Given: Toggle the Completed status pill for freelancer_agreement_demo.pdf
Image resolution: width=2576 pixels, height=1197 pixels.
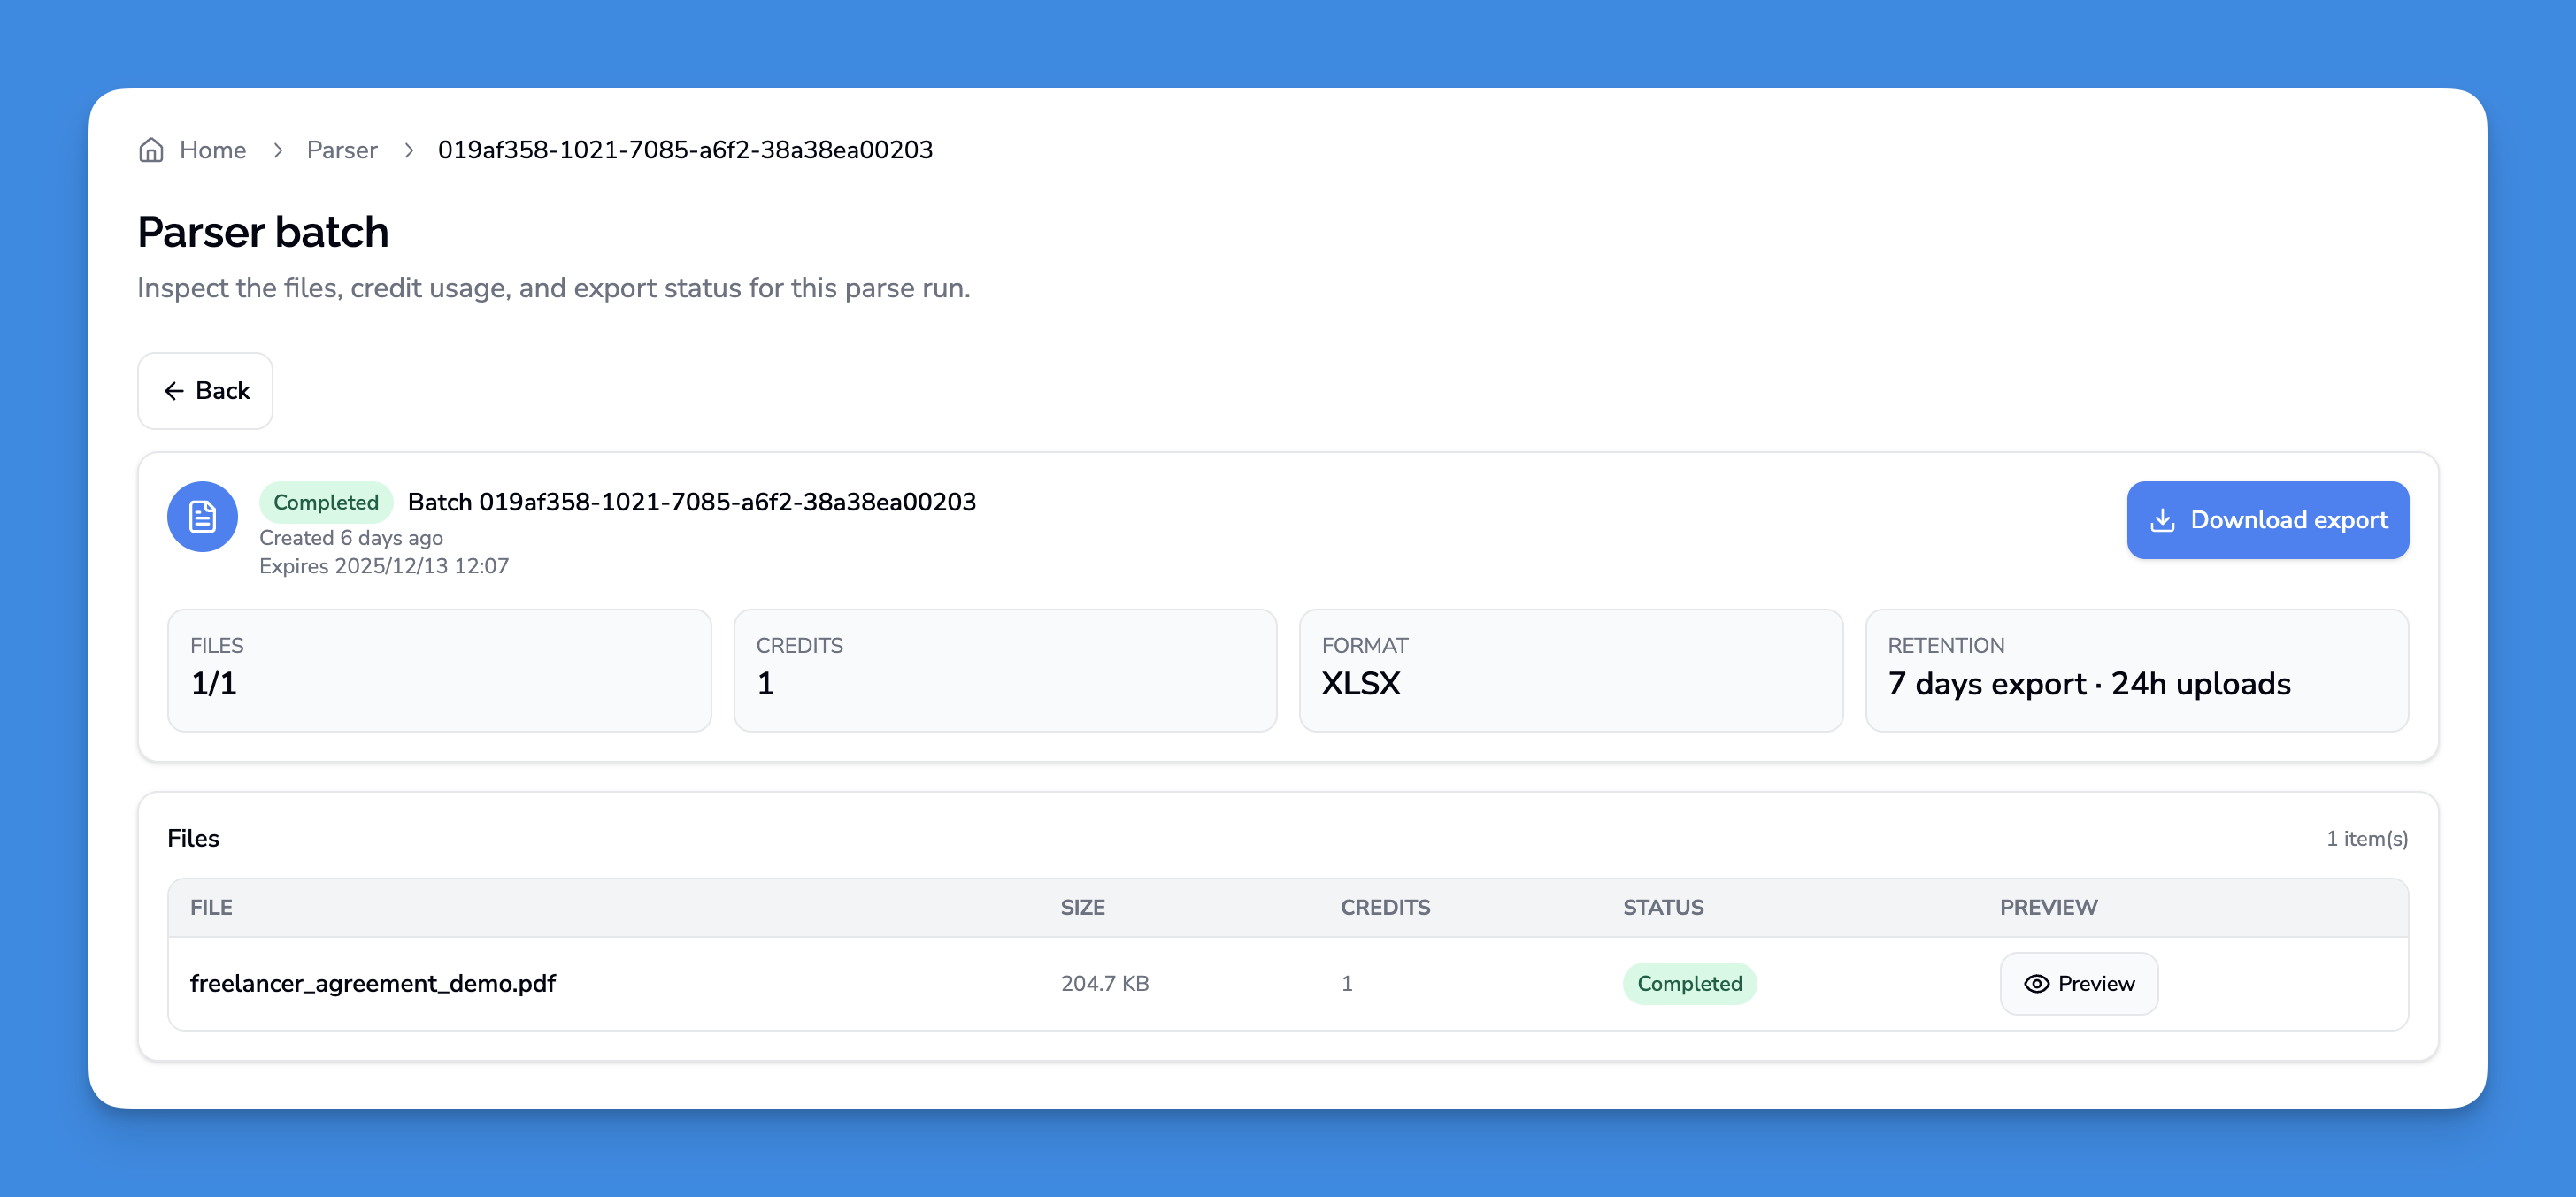Looking at the screenshot, I should point(1689,984).
